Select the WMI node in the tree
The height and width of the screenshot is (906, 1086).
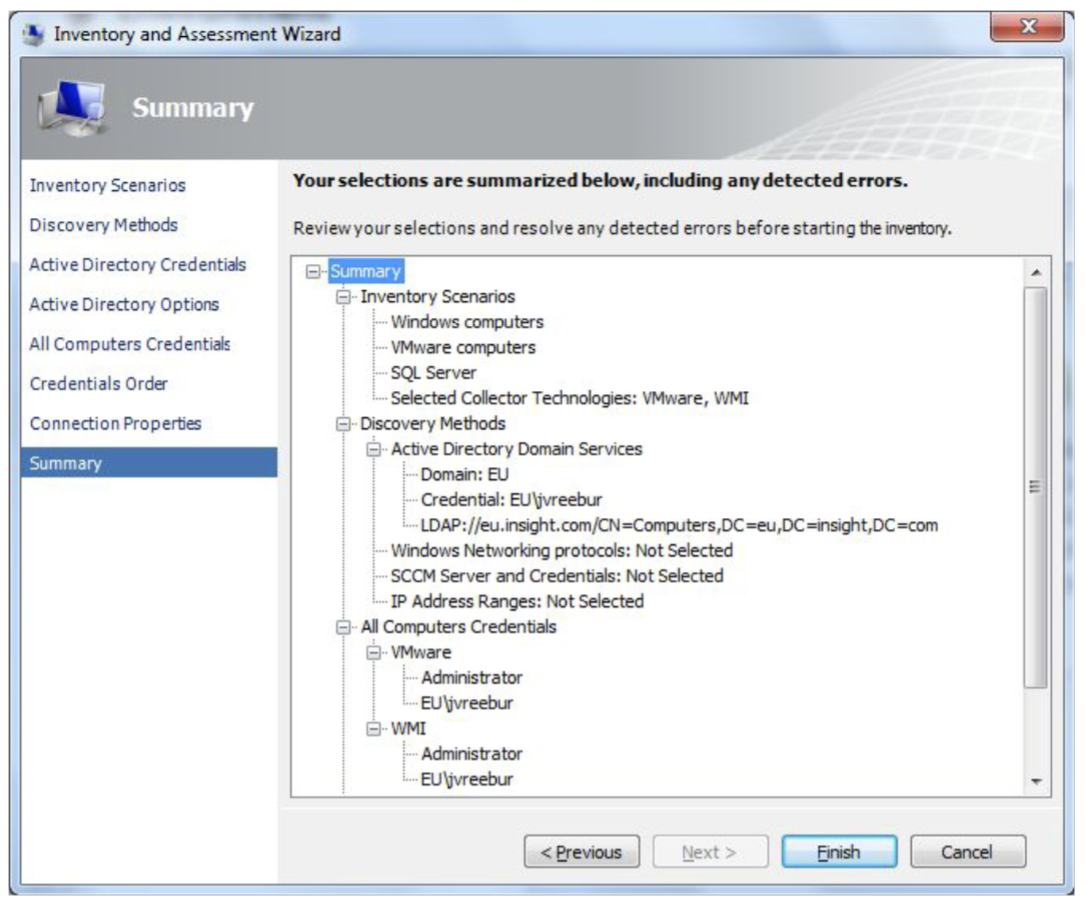tap(409, 729)
